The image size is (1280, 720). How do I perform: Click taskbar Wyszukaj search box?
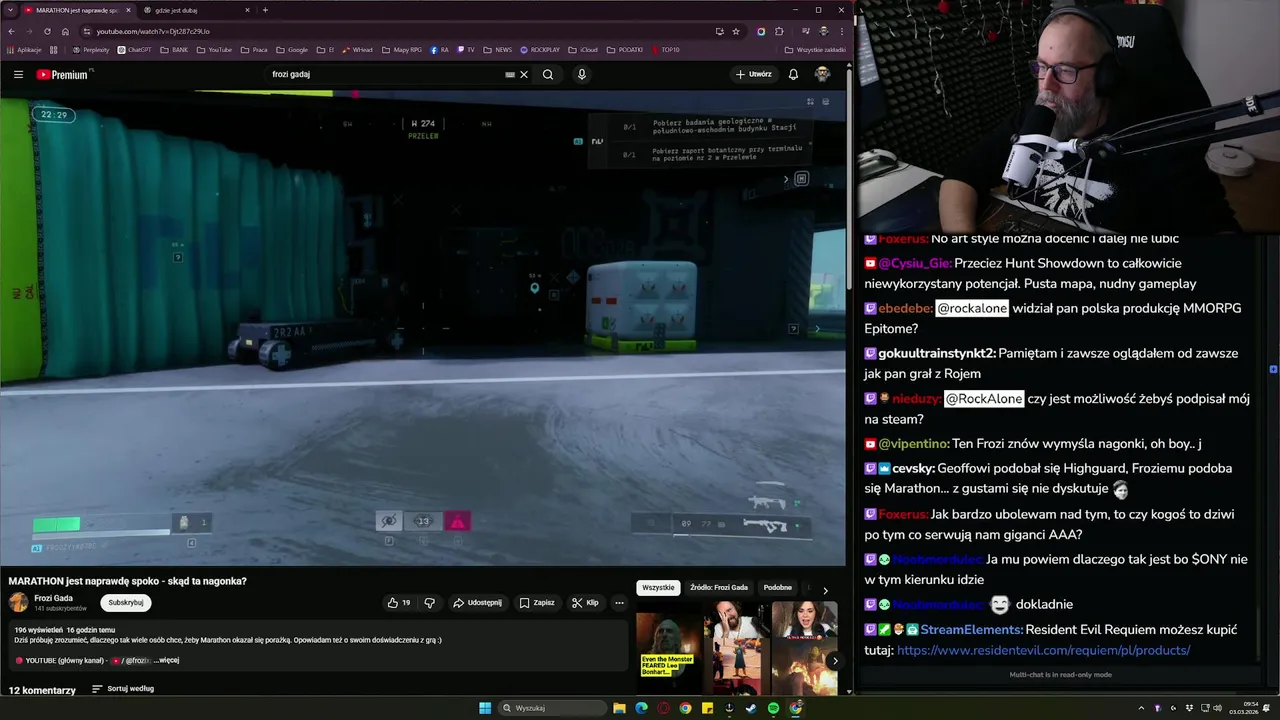[x=552, y=708]
